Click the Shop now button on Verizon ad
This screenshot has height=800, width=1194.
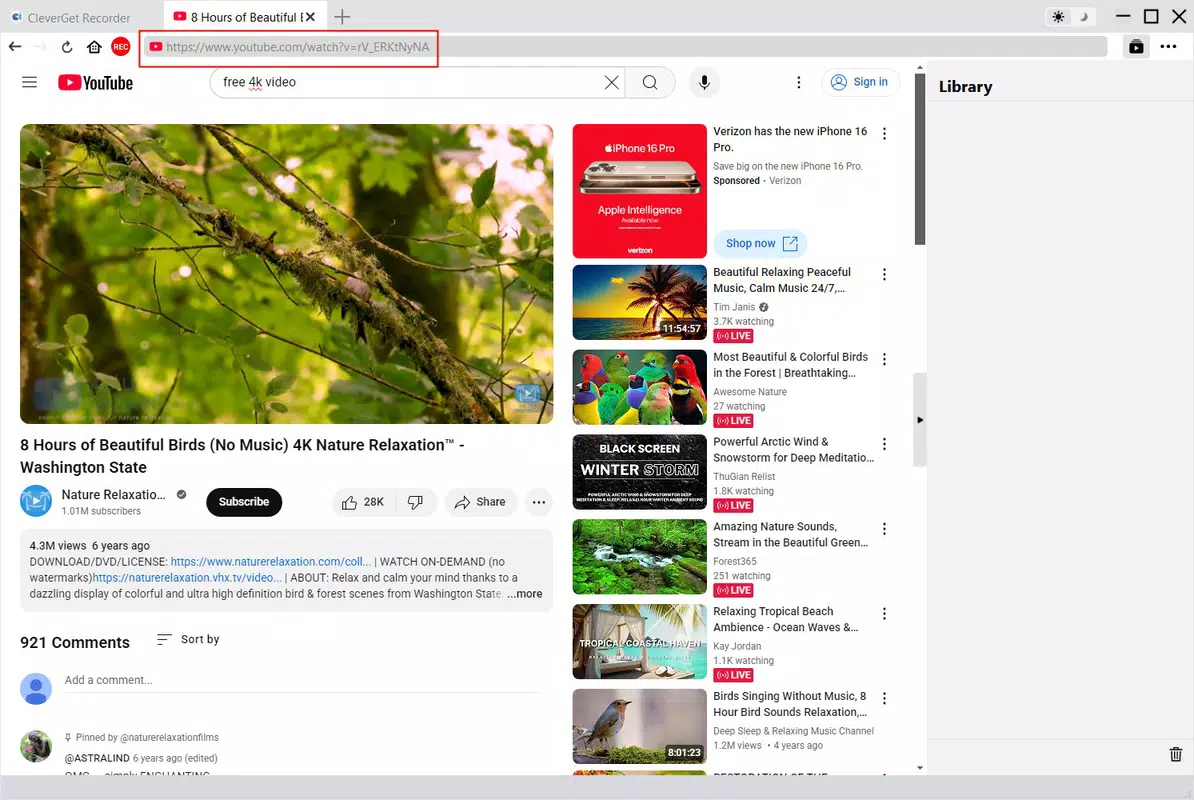[760, 244]
